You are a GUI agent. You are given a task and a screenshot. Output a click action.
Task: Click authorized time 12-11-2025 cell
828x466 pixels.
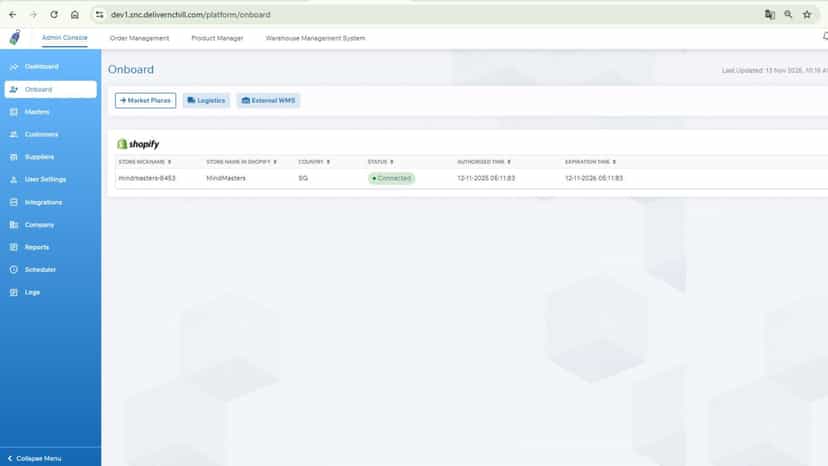486,178
